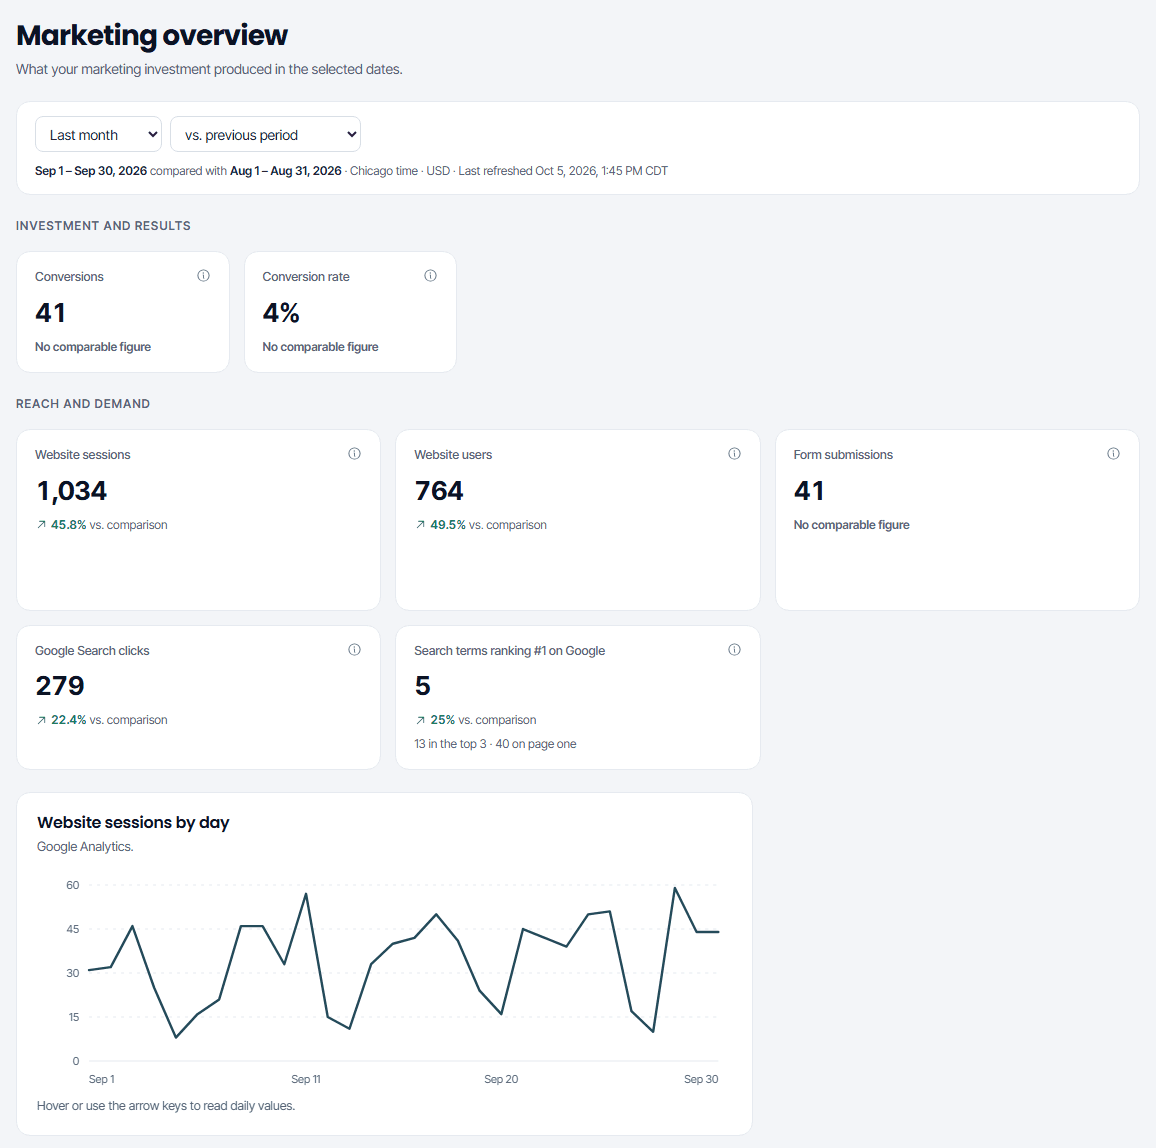Click the '25%' change on Search terms ranking

pos(442,720)
